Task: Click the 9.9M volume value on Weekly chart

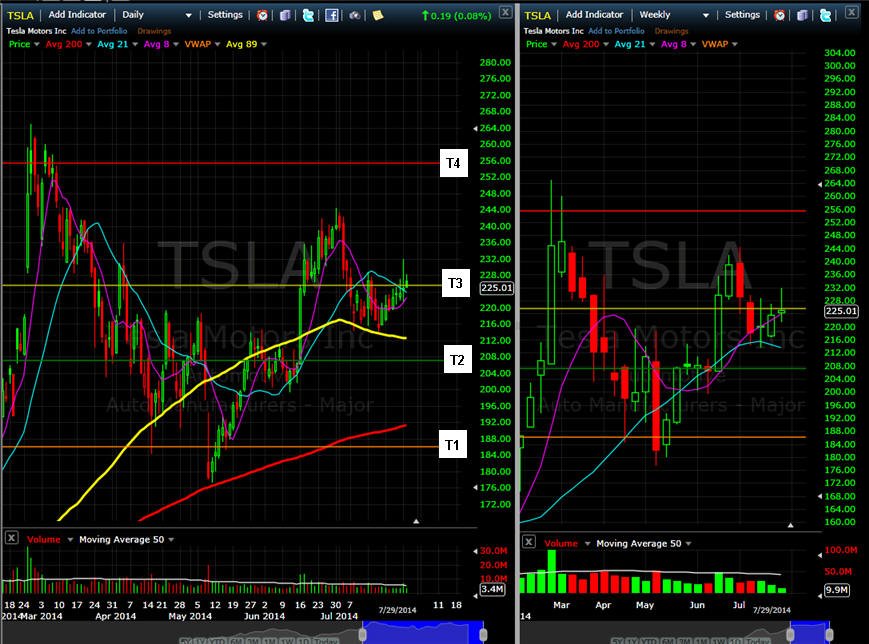Action: tap(837, 590)
